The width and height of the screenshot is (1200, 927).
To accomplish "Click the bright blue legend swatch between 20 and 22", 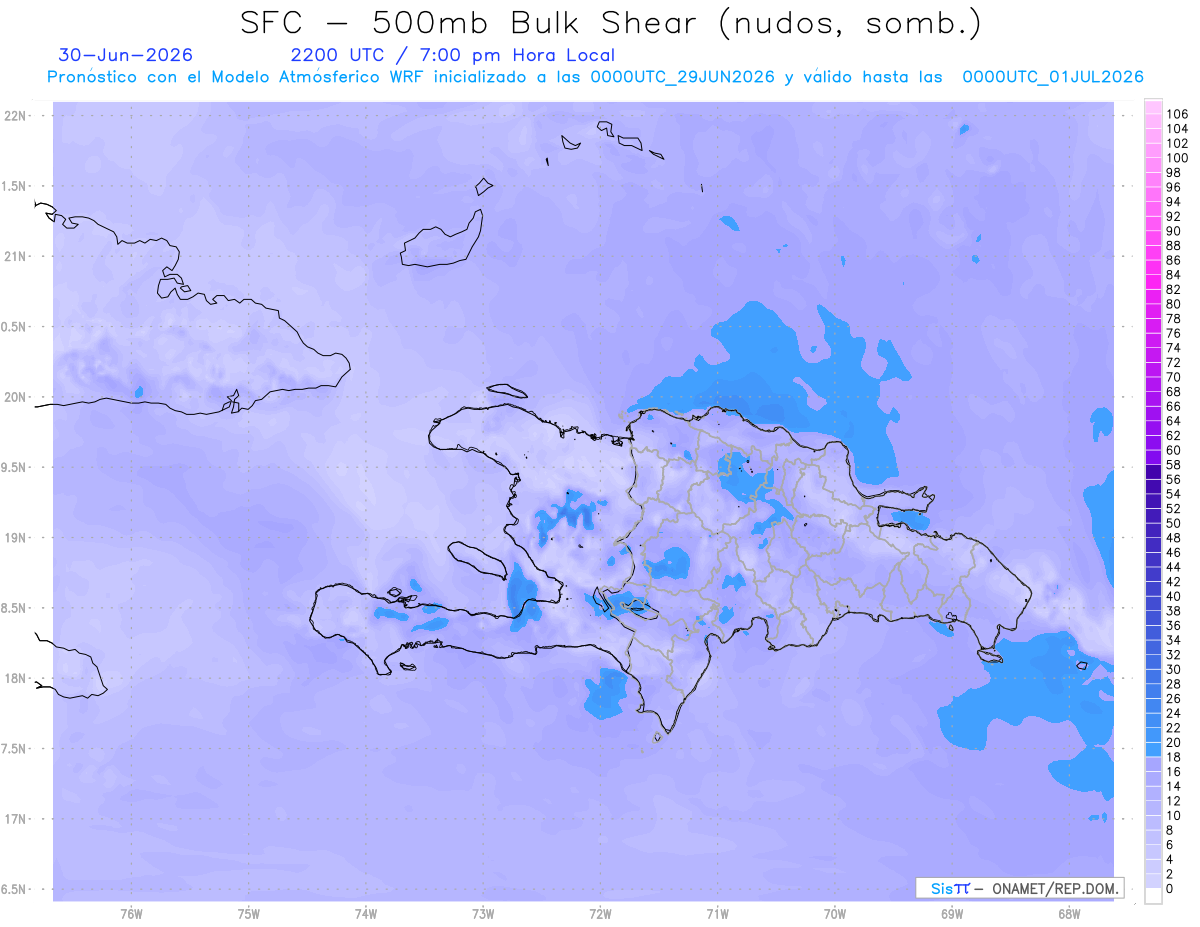I will (1153, 735).
